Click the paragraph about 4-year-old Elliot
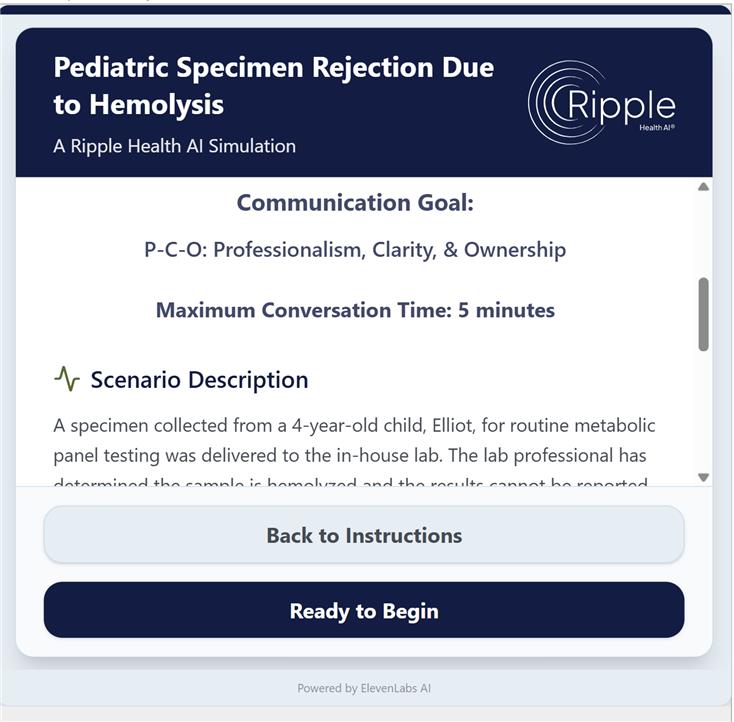The width and height of the screenshot is (734, 722). pyautogui.click(x=354, y=440)
